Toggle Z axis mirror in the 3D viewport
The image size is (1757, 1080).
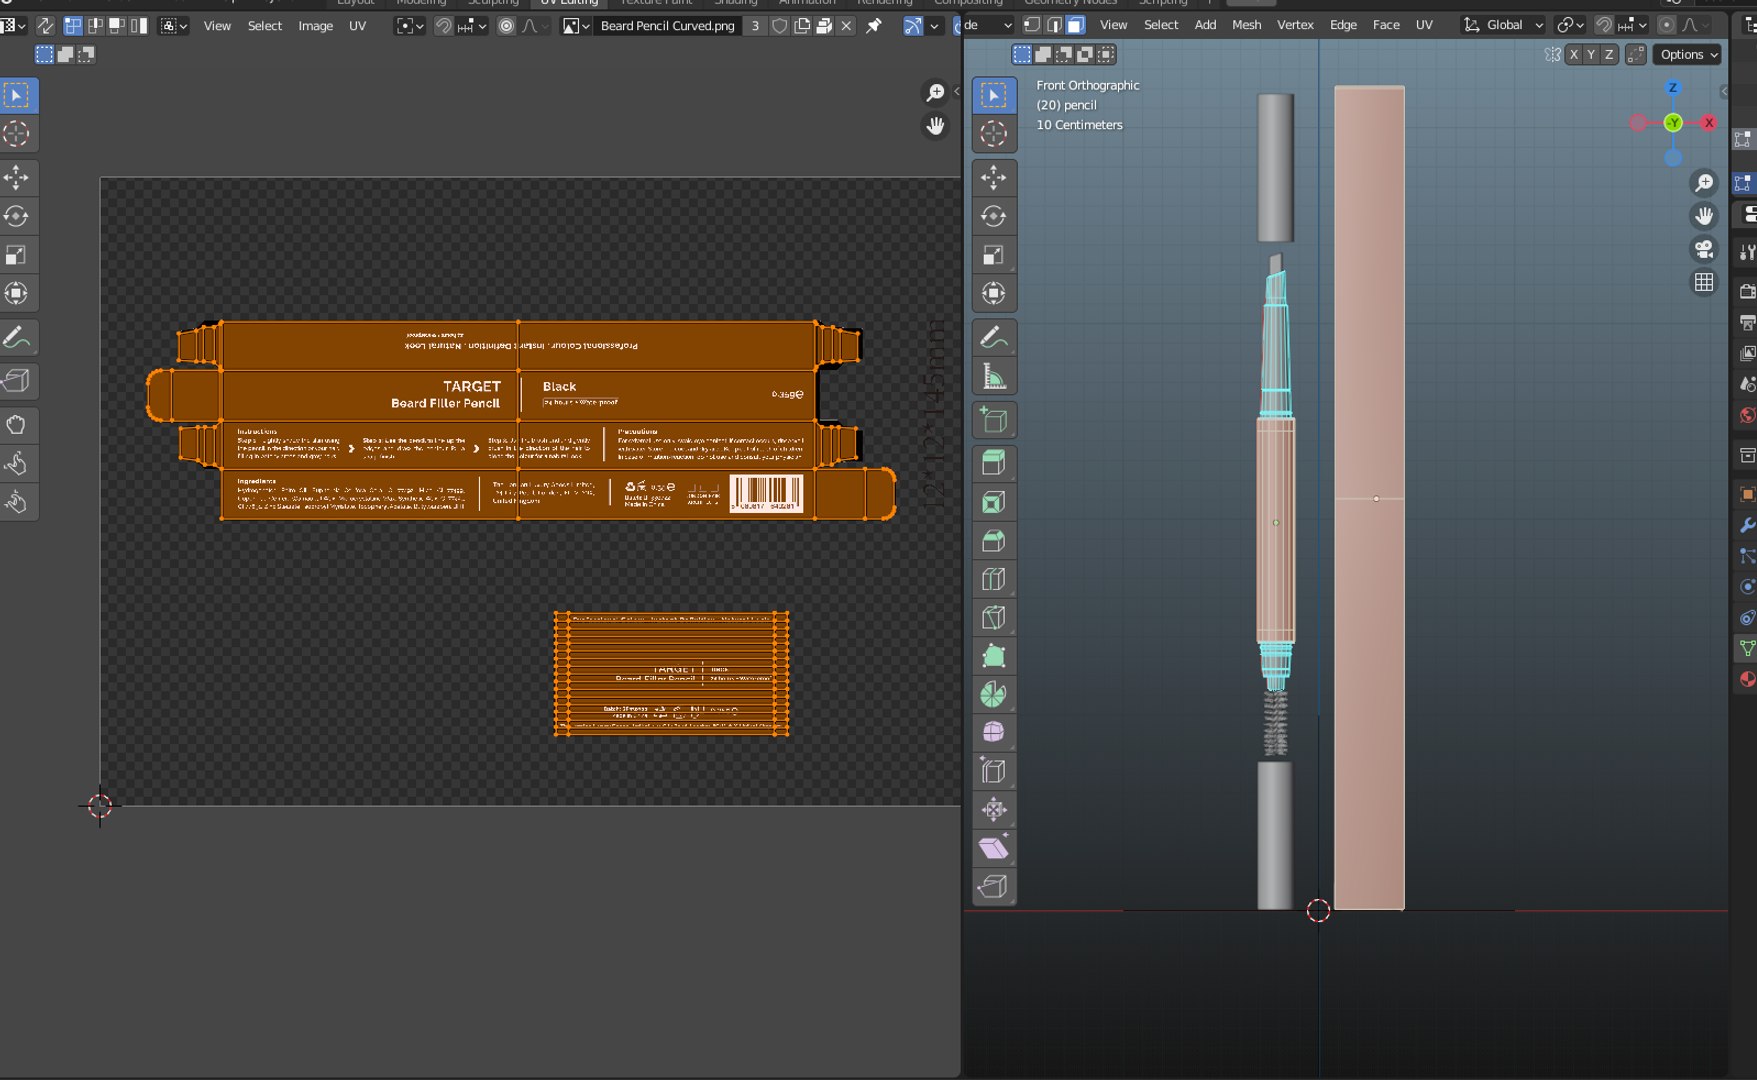(1609, 55)
